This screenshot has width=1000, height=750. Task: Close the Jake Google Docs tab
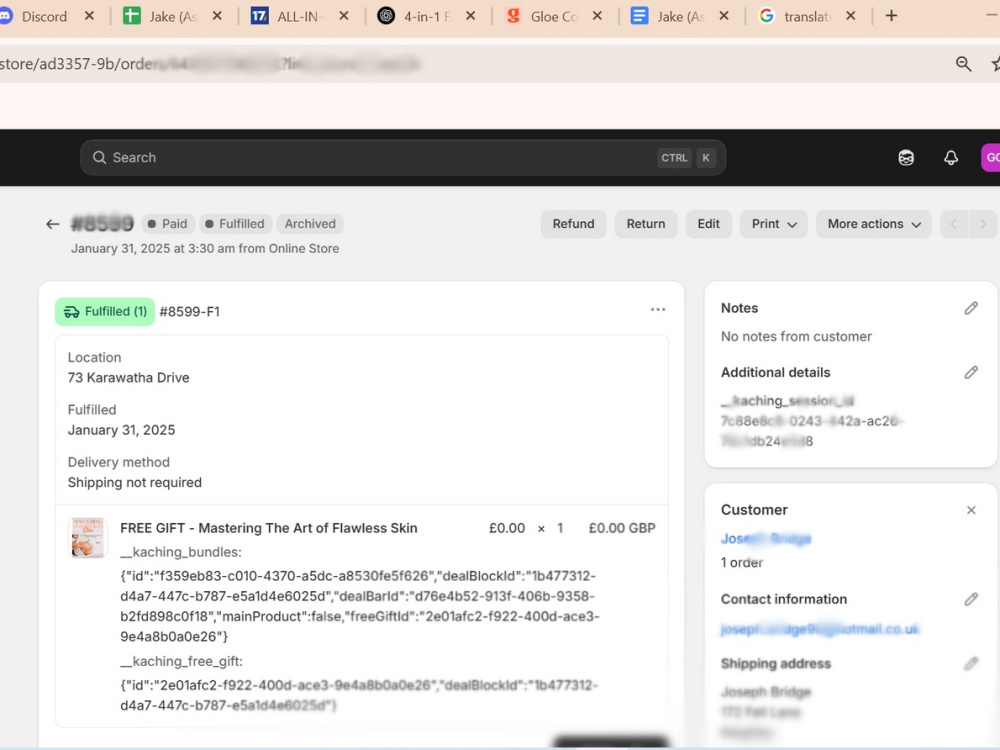(724, 16)
